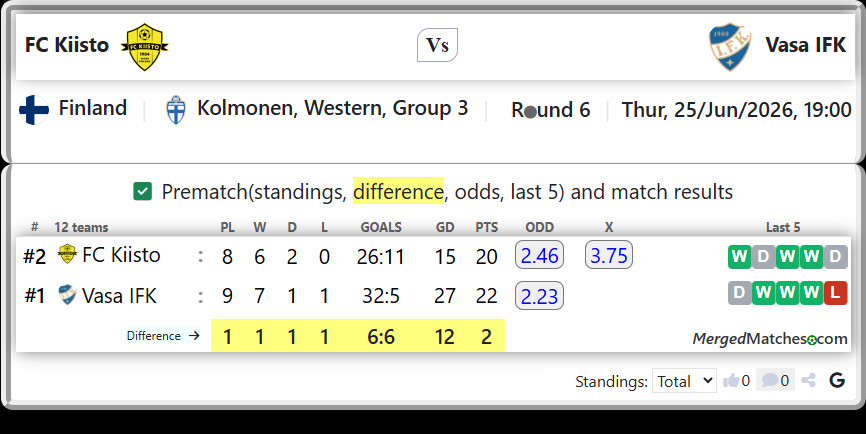The height and width of the screenshot is (434, 866).
Task: Click the Vs button between teams
Action: [437, 45]
